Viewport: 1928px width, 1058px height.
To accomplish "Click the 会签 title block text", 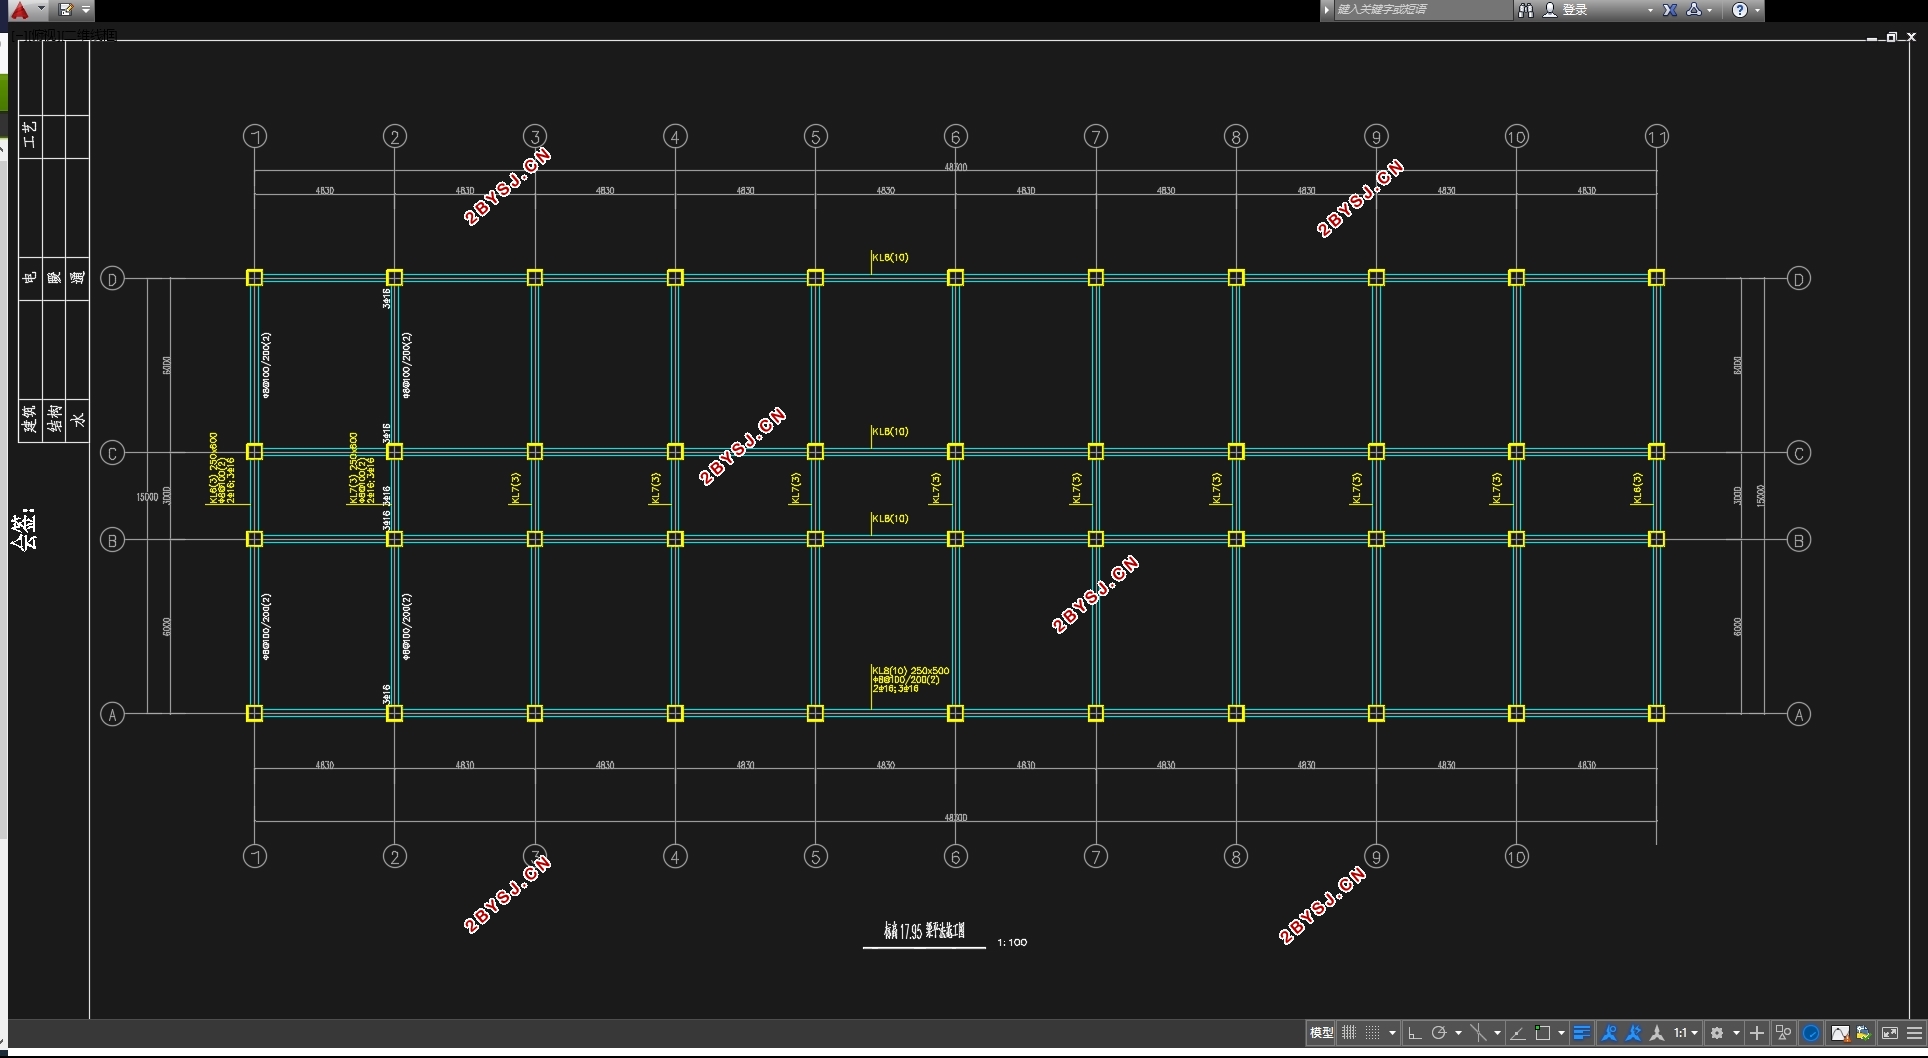I will click(24, 529).
